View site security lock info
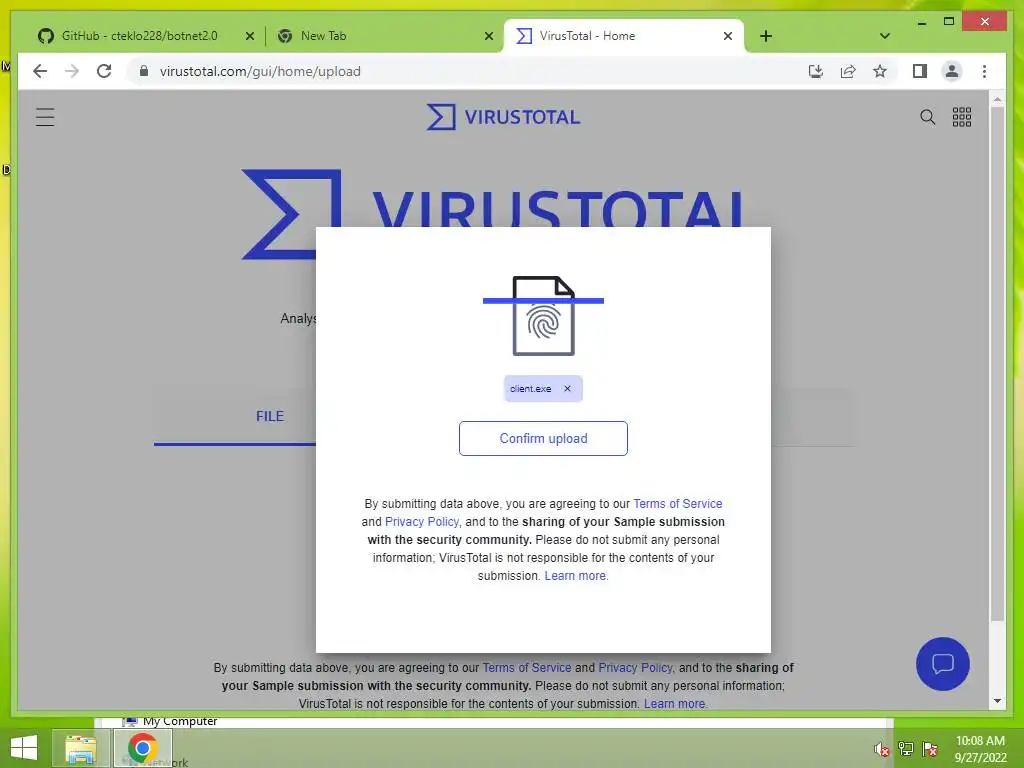Viewport: 1024px width, 768px height. (x=144, y=71)
